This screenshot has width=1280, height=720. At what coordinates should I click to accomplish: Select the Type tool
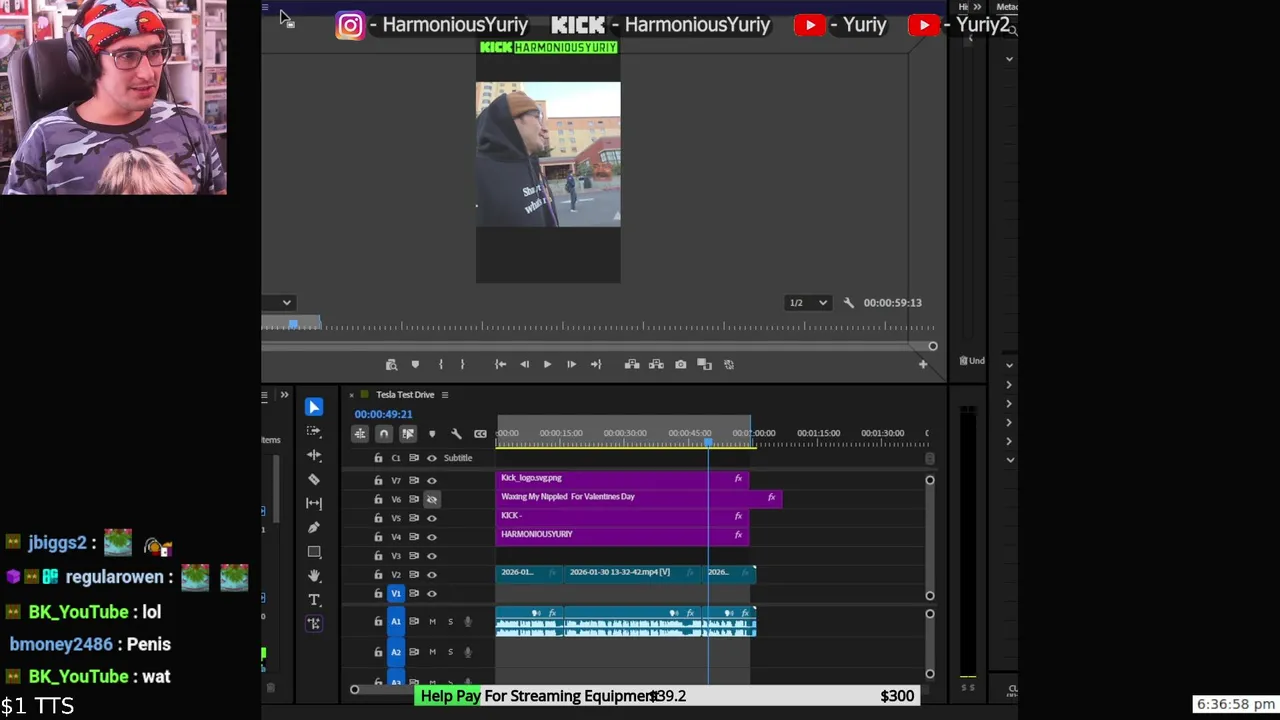pos(314,599)
